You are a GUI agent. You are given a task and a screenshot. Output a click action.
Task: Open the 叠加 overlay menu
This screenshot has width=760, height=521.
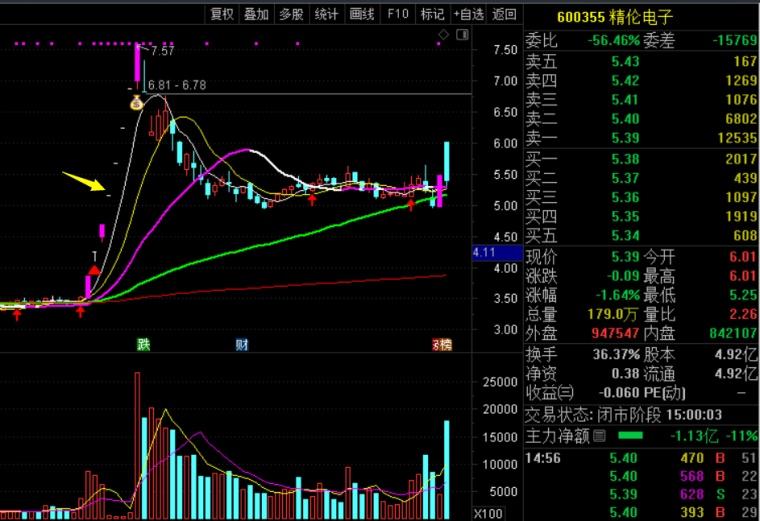(256, 13)
